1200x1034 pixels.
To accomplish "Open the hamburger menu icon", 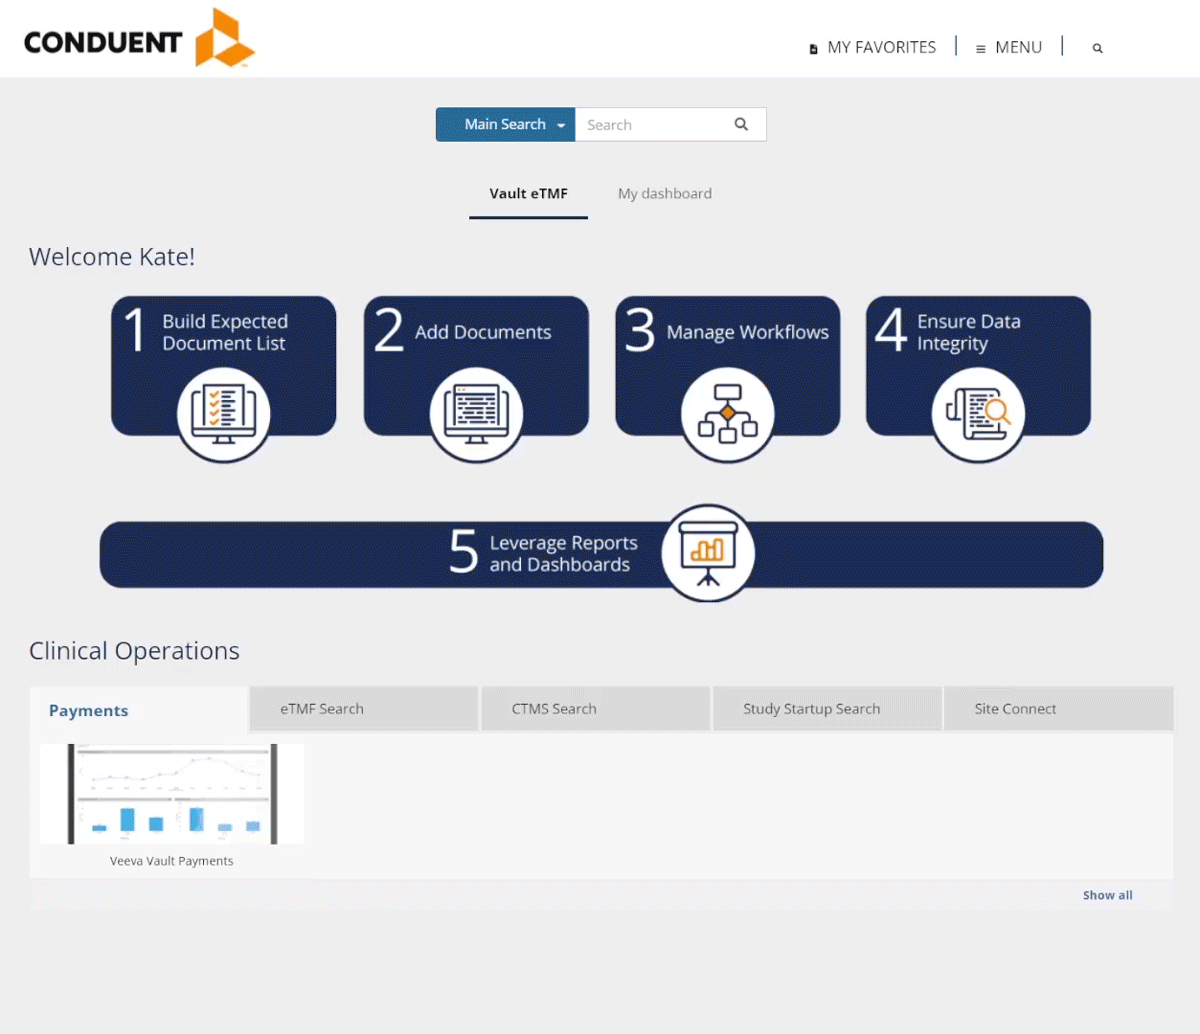I will pos(981,49).
